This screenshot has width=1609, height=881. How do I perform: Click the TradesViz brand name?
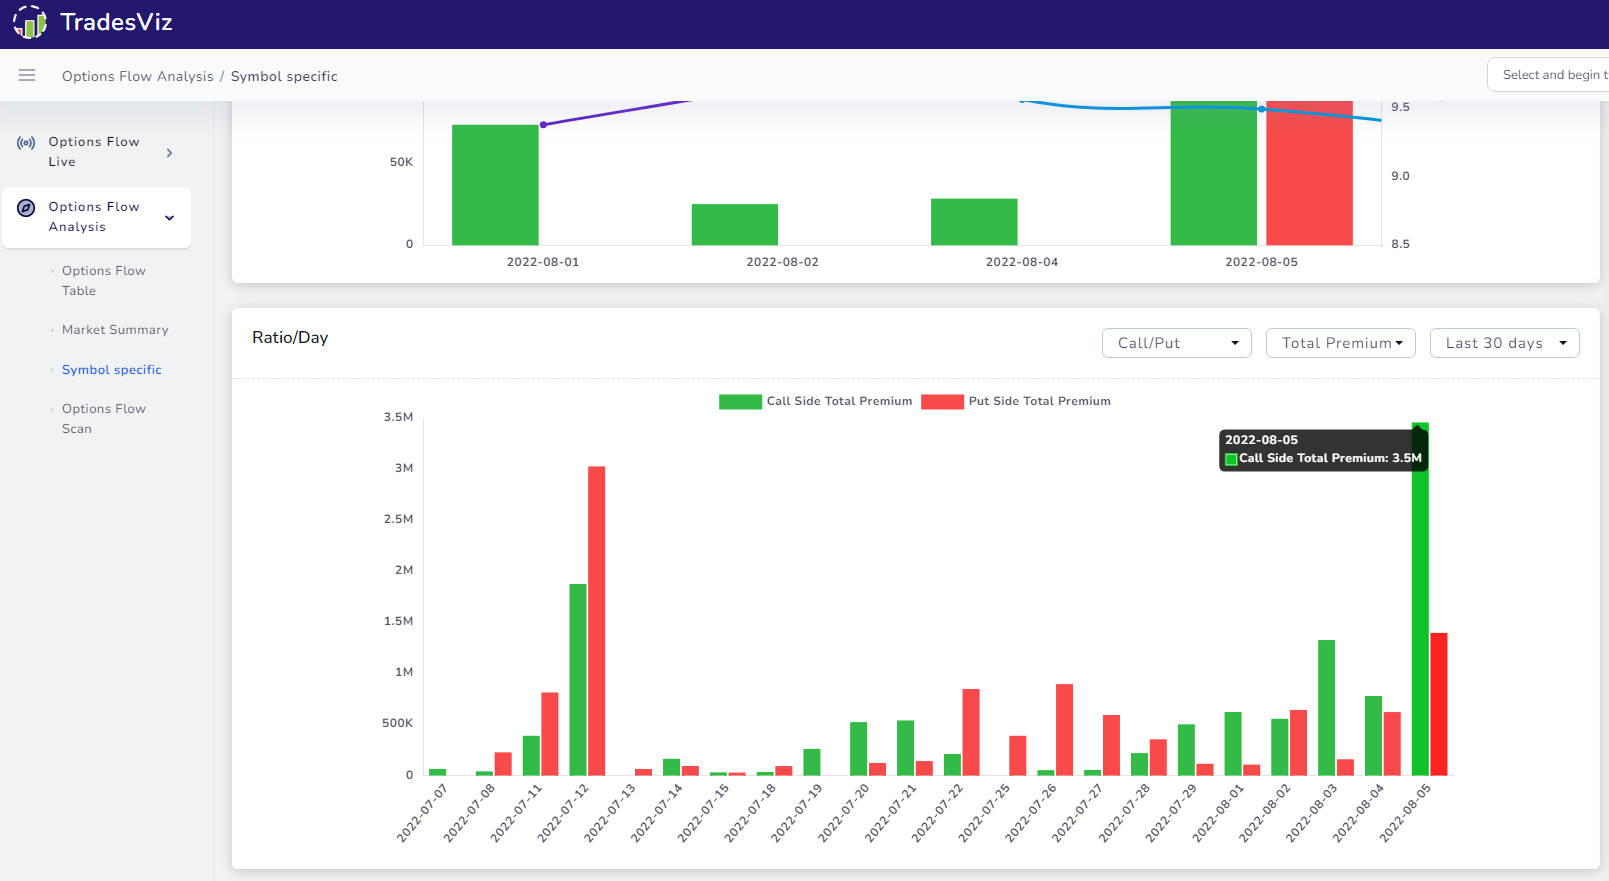coord(116,22)
